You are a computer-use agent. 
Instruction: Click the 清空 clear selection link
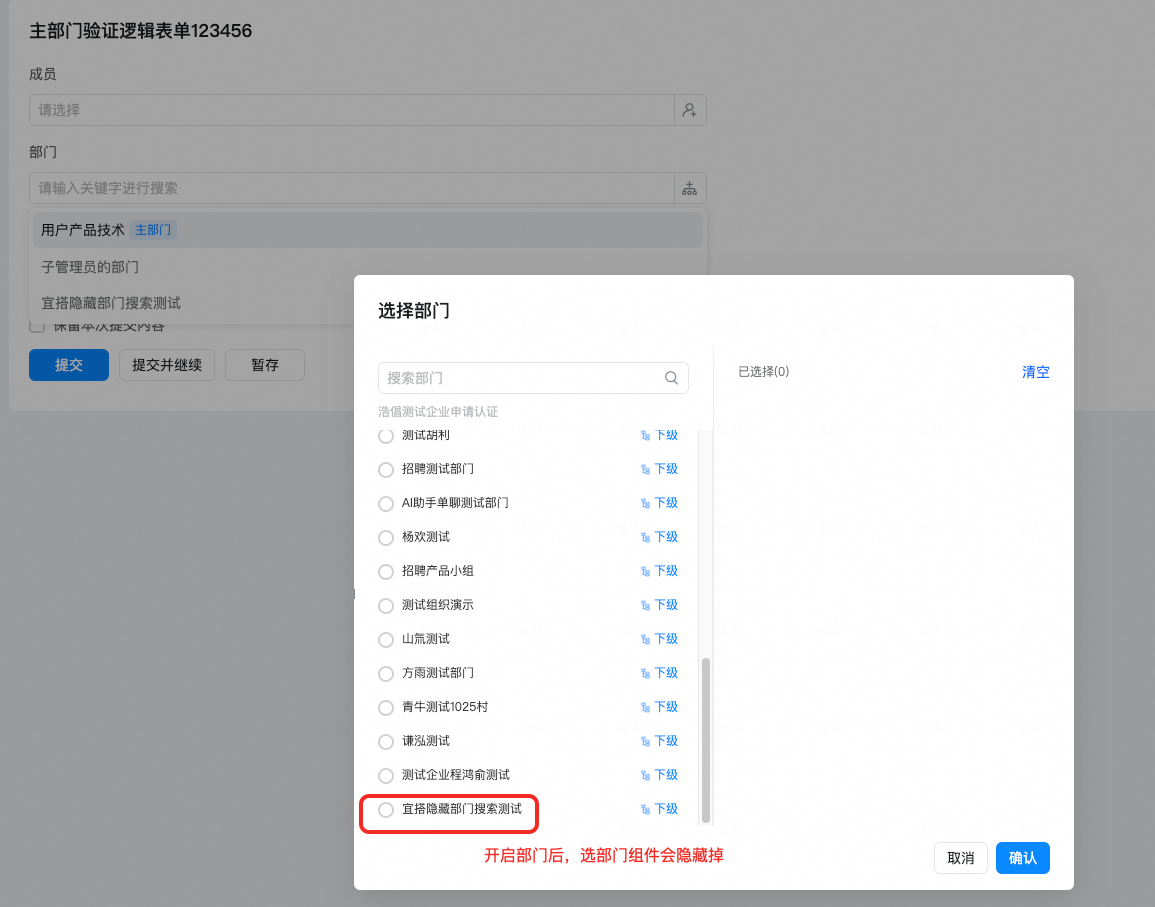(1035, 372)
